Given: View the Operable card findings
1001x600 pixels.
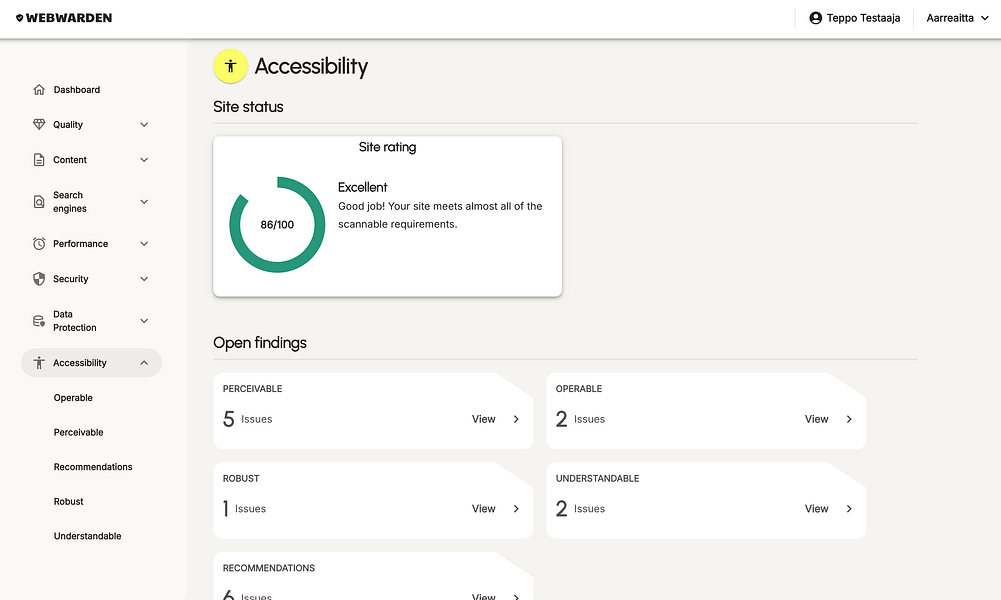Looking at the screenshot, I should pos(829,419).
